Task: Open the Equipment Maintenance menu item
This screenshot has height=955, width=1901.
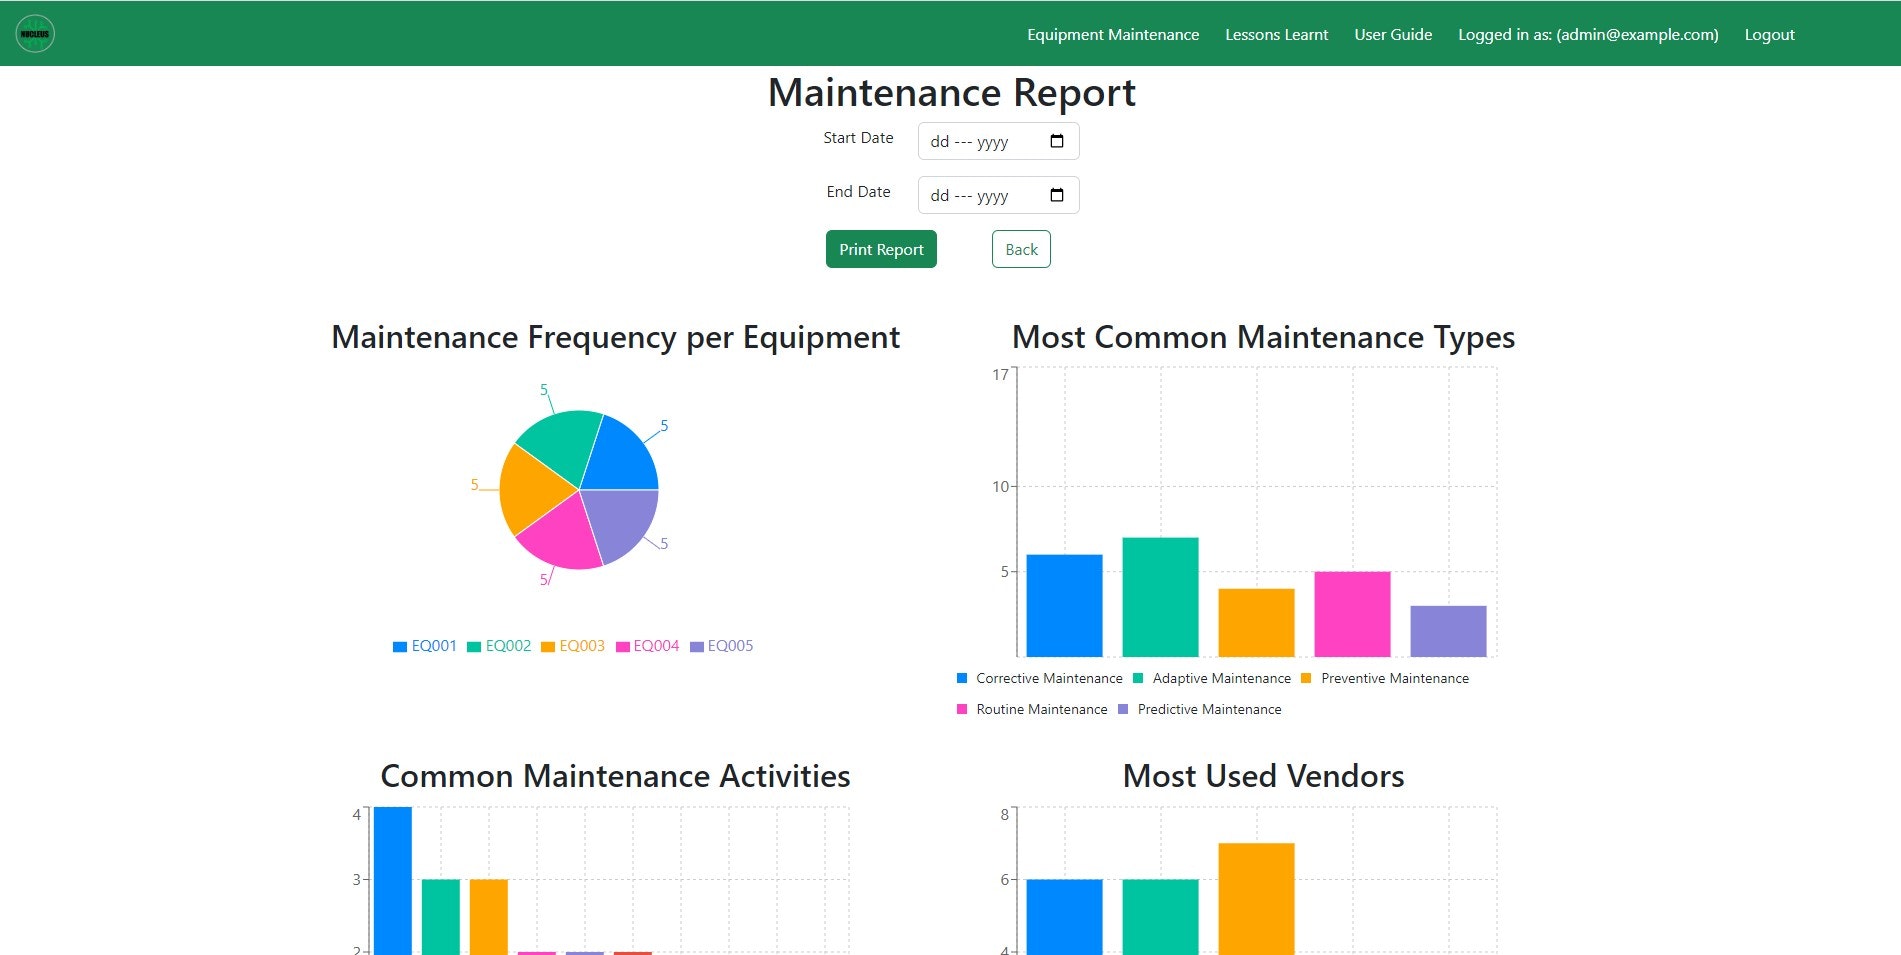Action: (1113, 34)
